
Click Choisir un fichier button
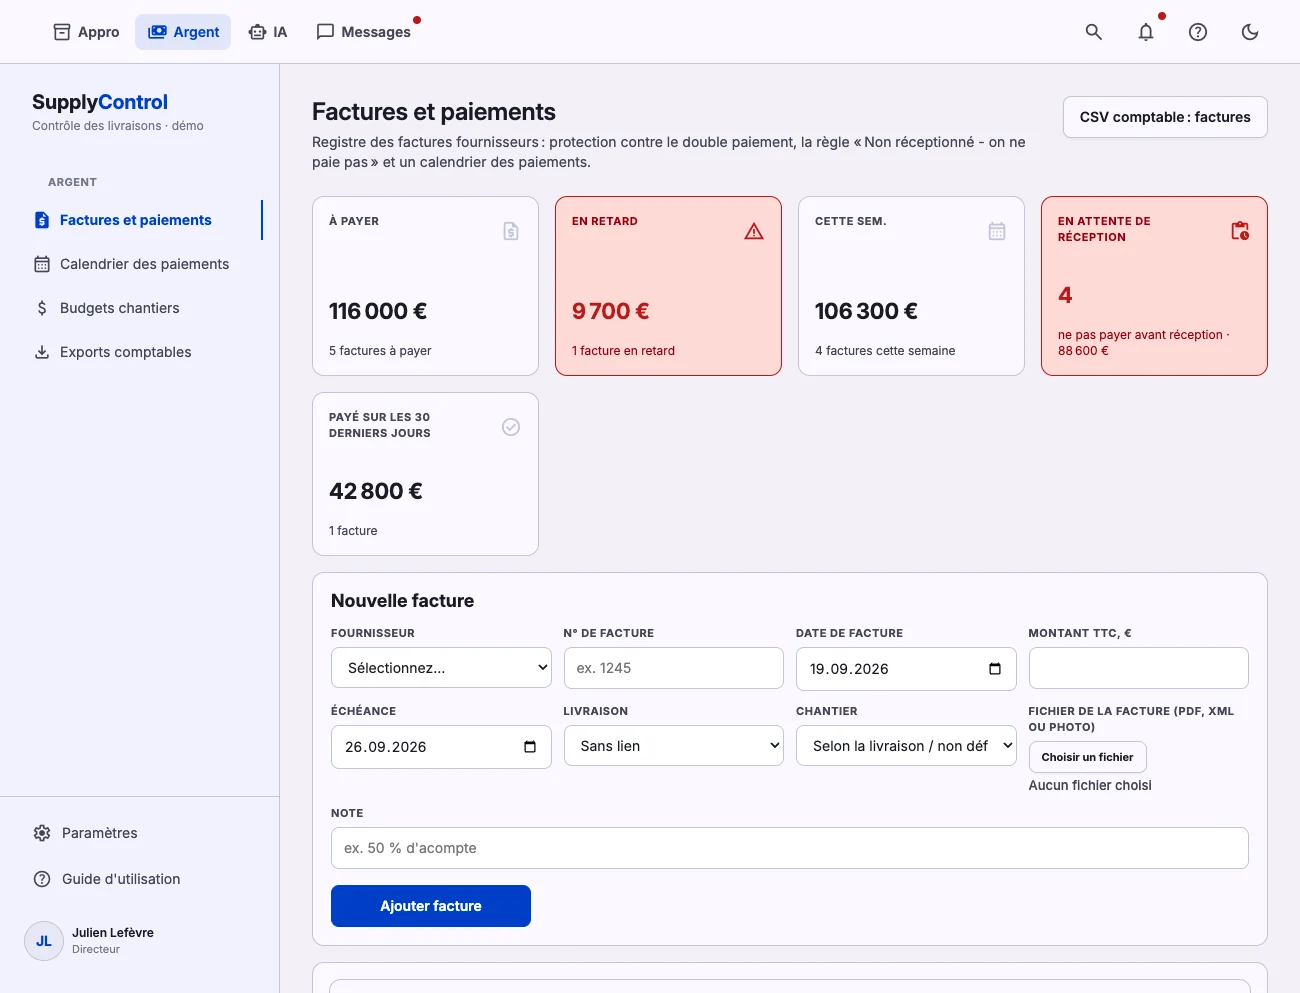click(1088, 757)
